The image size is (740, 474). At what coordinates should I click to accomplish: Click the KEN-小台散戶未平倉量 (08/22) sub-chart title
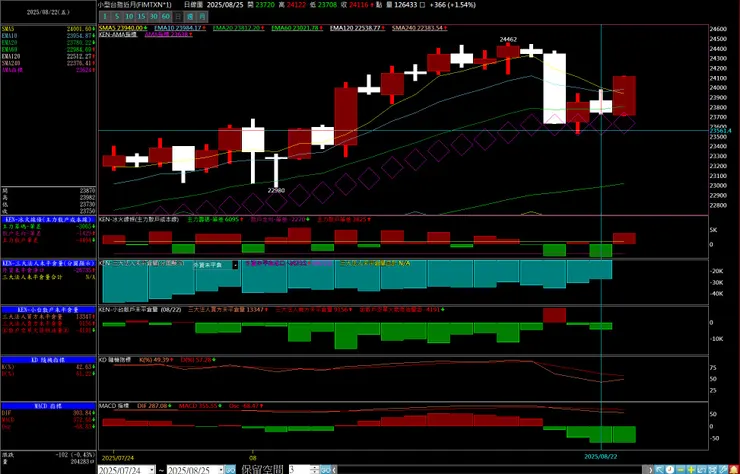141,310
